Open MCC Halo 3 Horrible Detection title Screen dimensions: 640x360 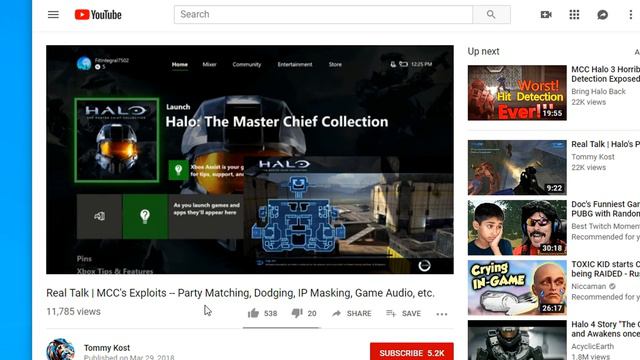click(606, 74)
